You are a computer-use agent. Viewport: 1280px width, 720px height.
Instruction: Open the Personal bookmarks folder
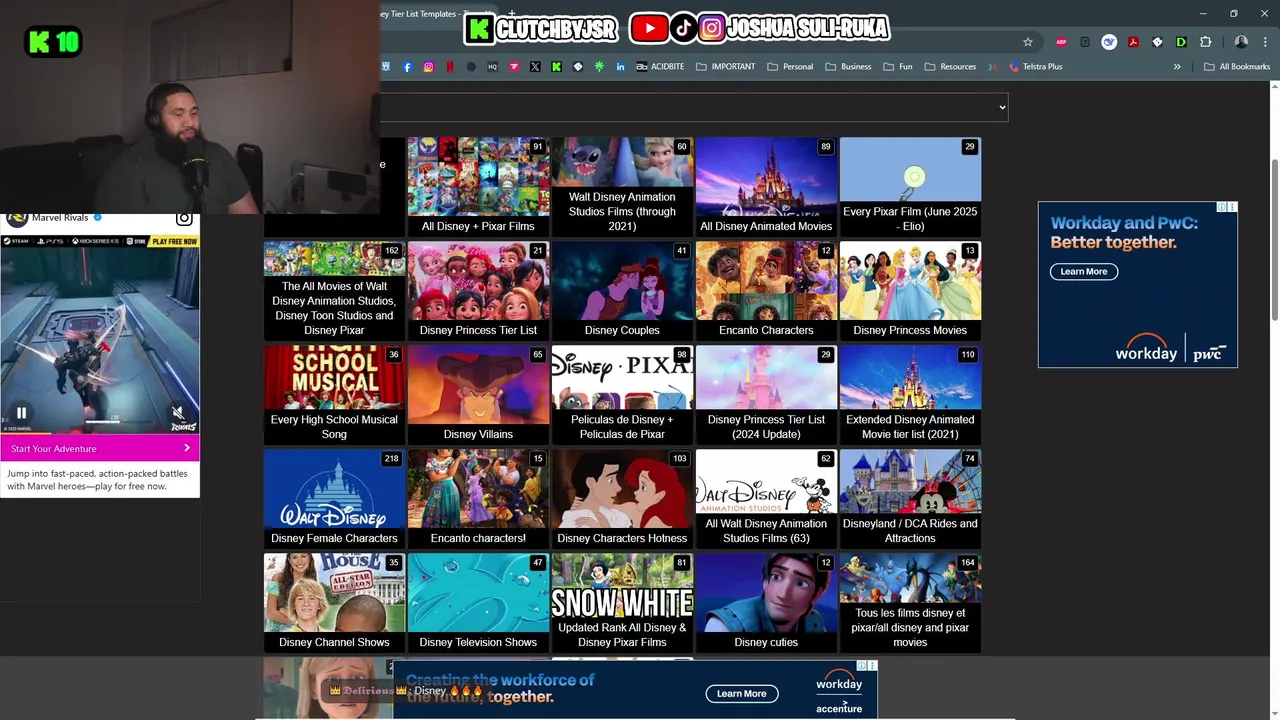(790, 67)
